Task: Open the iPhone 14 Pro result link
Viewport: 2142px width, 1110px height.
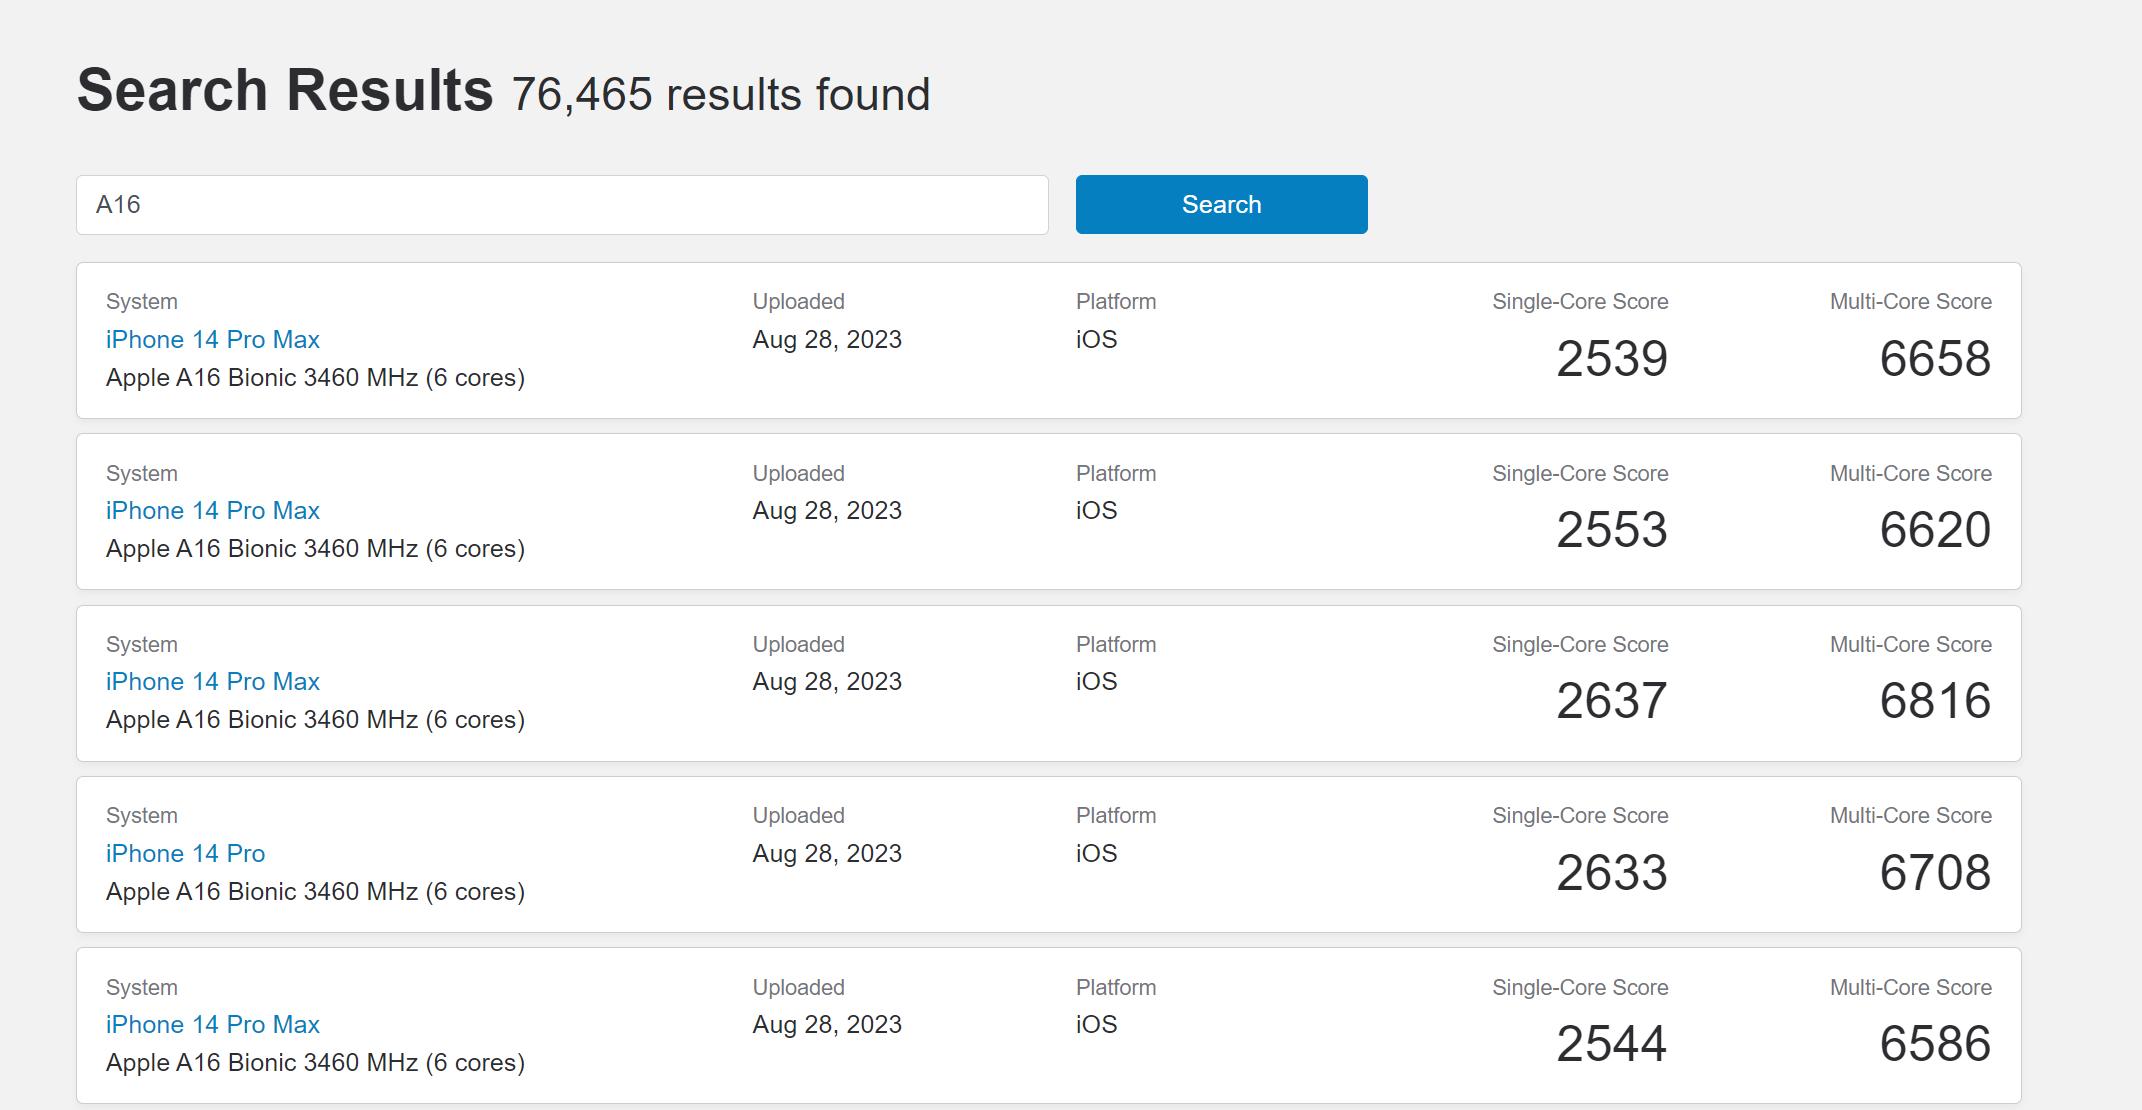Action: point(185,854)
